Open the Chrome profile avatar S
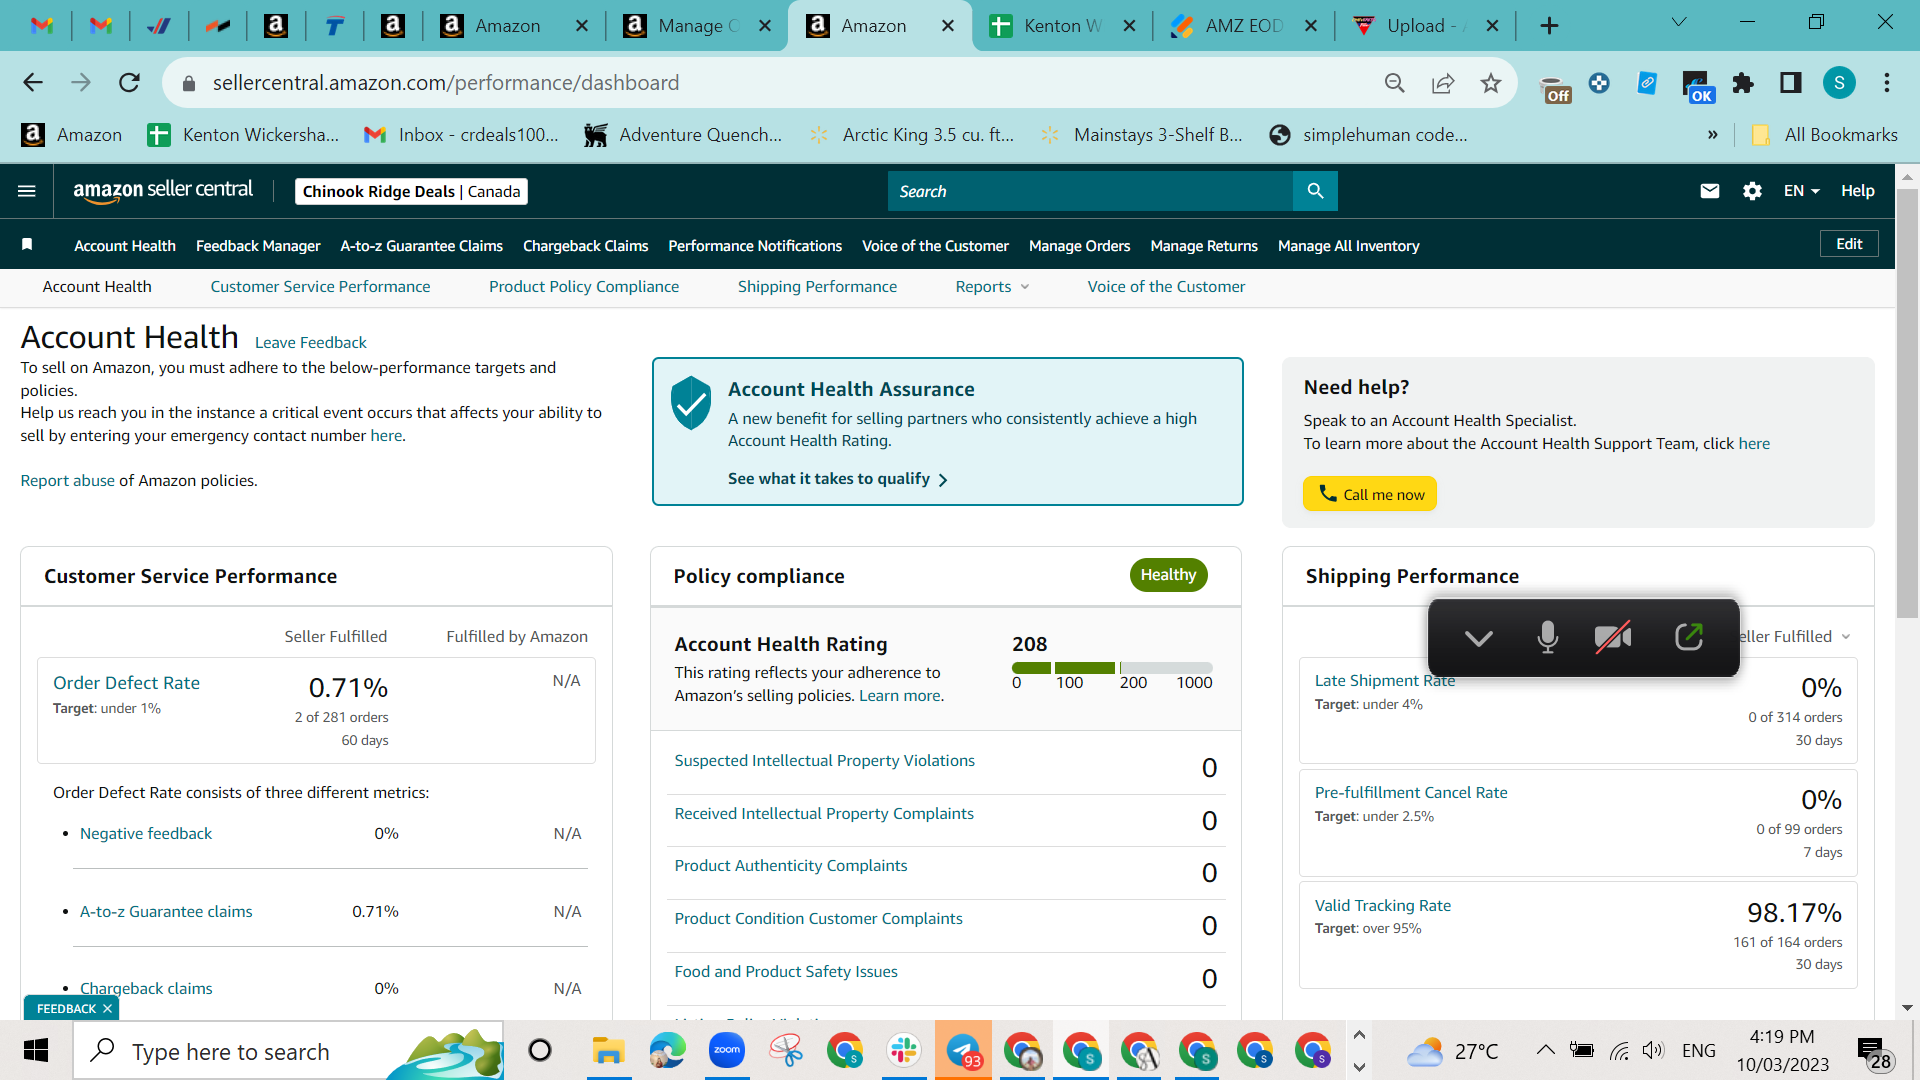Image resolution: width=1920 pixels, height=1080 pixels. click(1839, 83)
